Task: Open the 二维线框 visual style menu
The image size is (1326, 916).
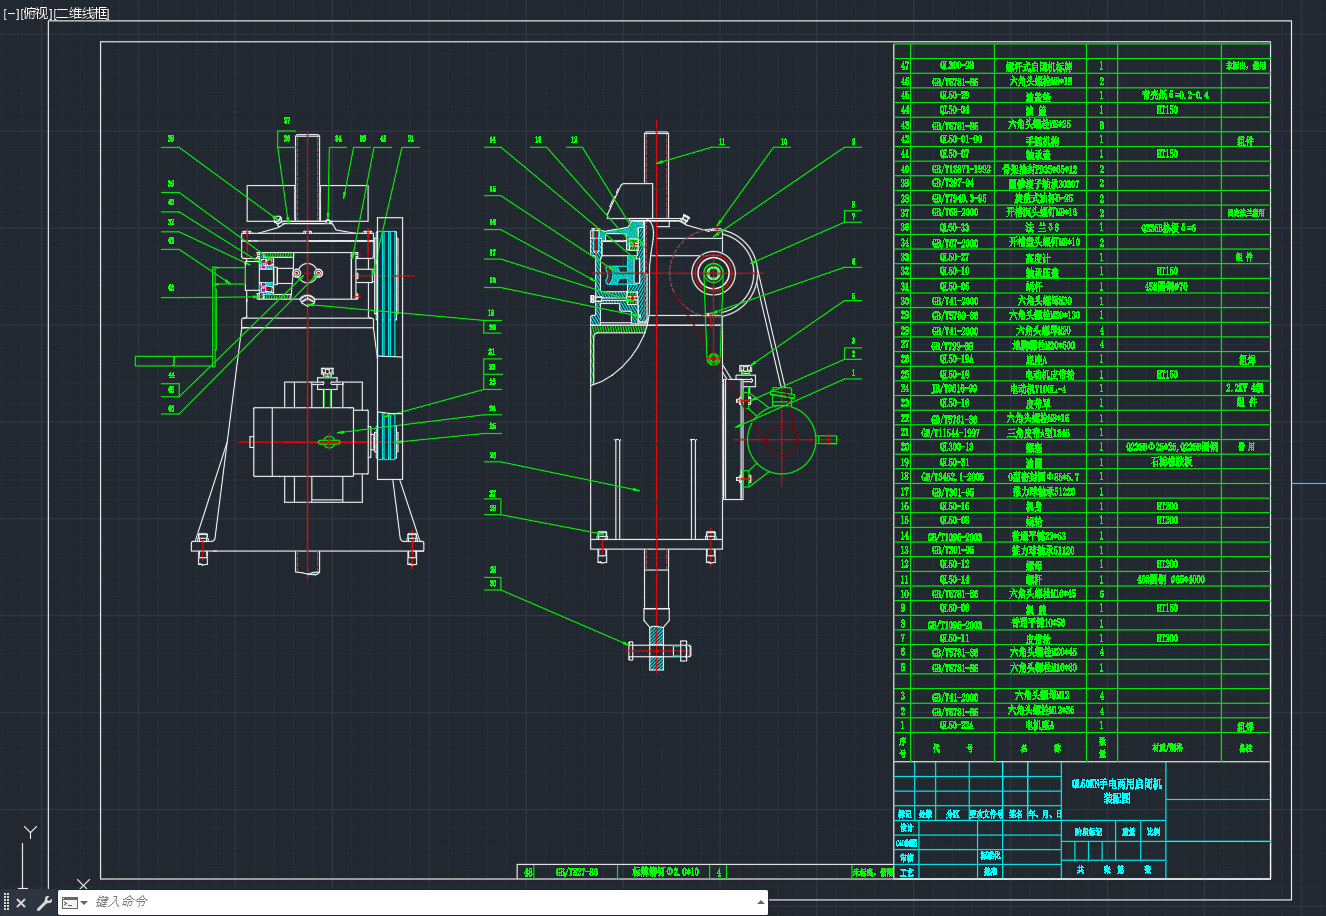Action: 81,14
